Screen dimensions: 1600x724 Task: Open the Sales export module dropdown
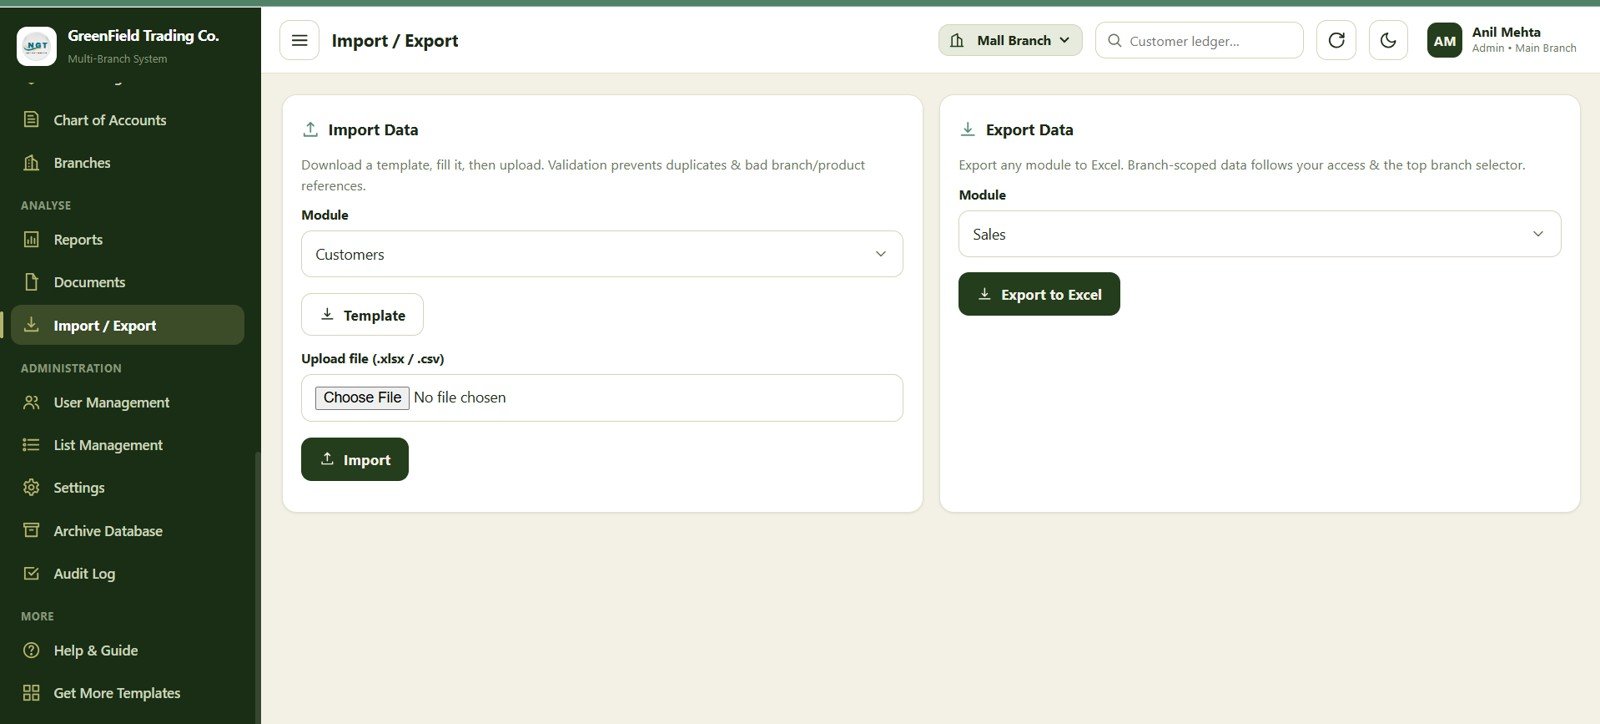[x=1260, y=234]
